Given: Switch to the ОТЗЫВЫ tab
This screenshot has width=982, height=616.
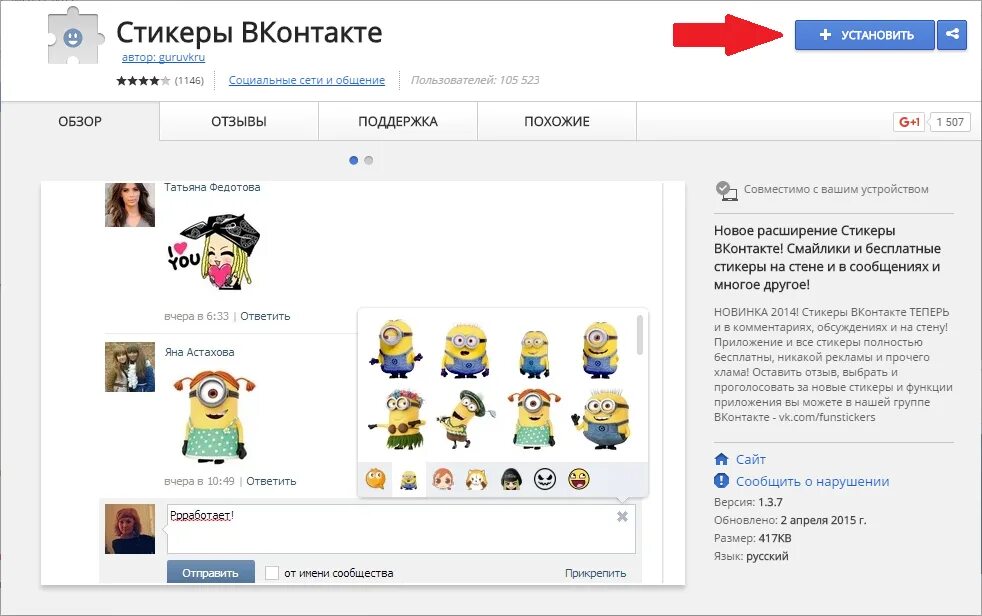Looking at the screenshot, I should [239, 121].
